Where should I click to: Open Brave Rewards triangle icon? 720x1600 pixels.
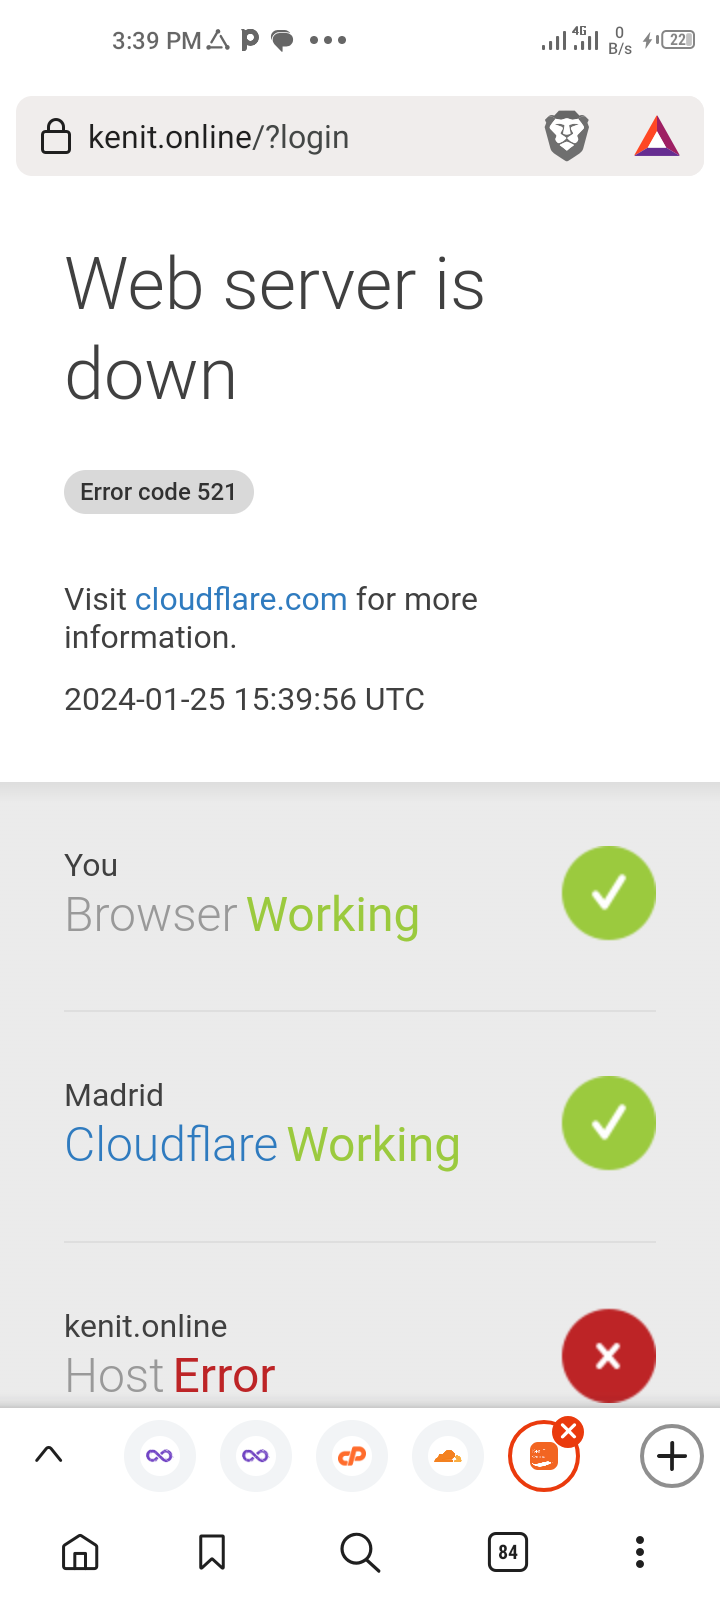pos(657,137)
